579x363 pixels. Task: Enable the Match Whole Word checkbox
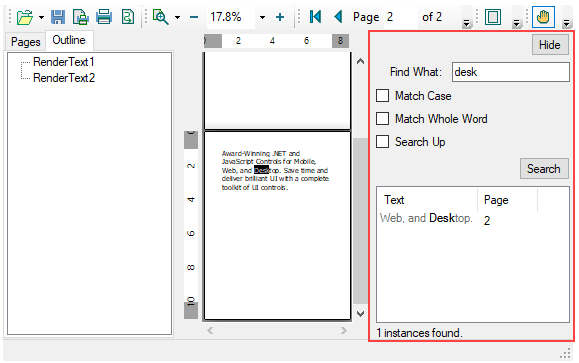[x=383, y=119]
